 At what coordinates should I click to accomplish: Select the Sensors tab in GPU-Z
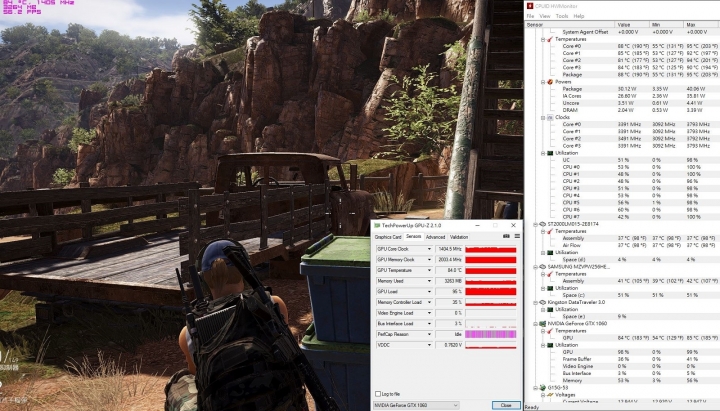tap(414, 236)
